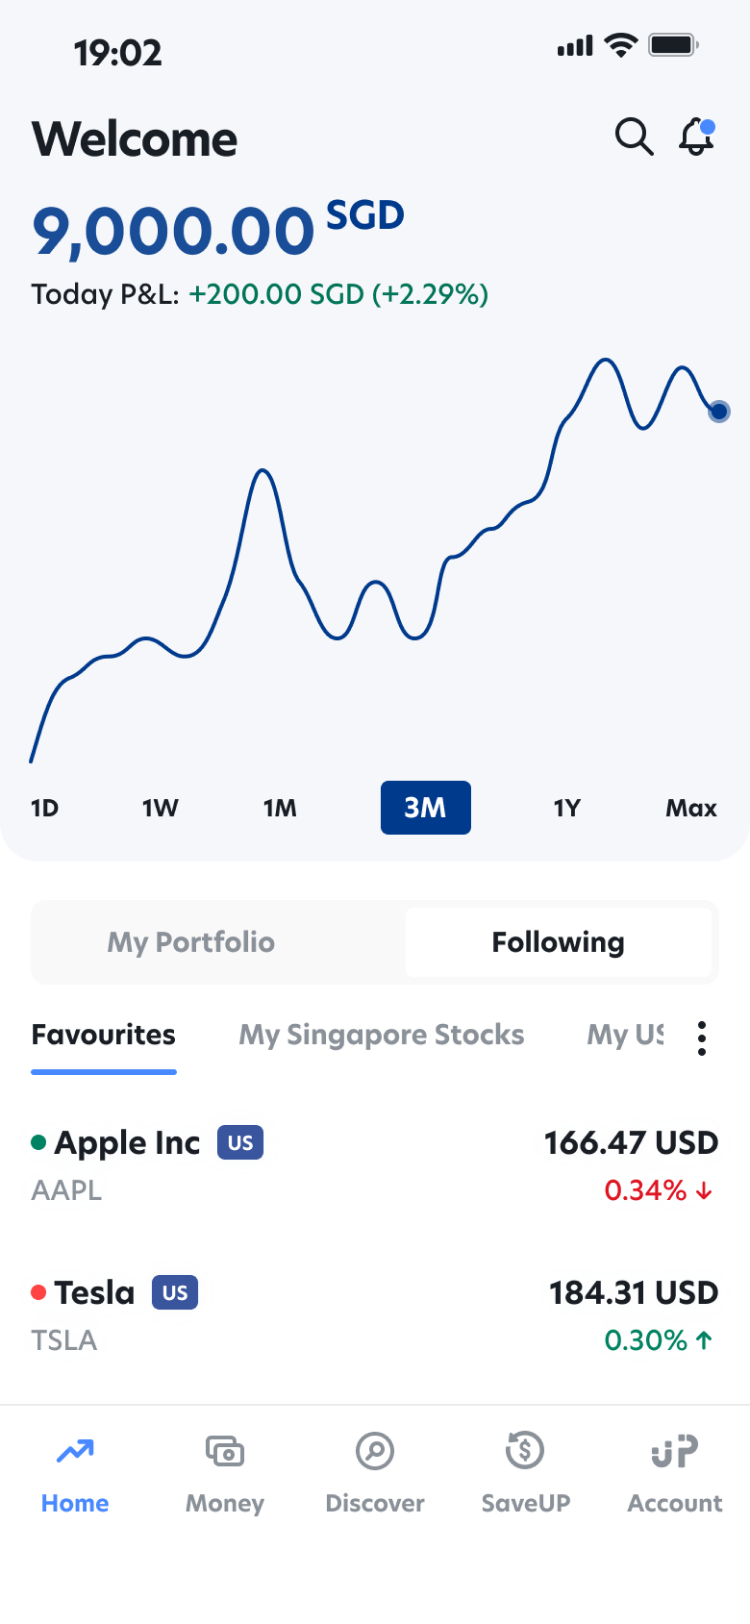This screenshot has width=750, height=1624.
Task: Select the Favourites watchlist tab
Action: [x=103, y=1035]
